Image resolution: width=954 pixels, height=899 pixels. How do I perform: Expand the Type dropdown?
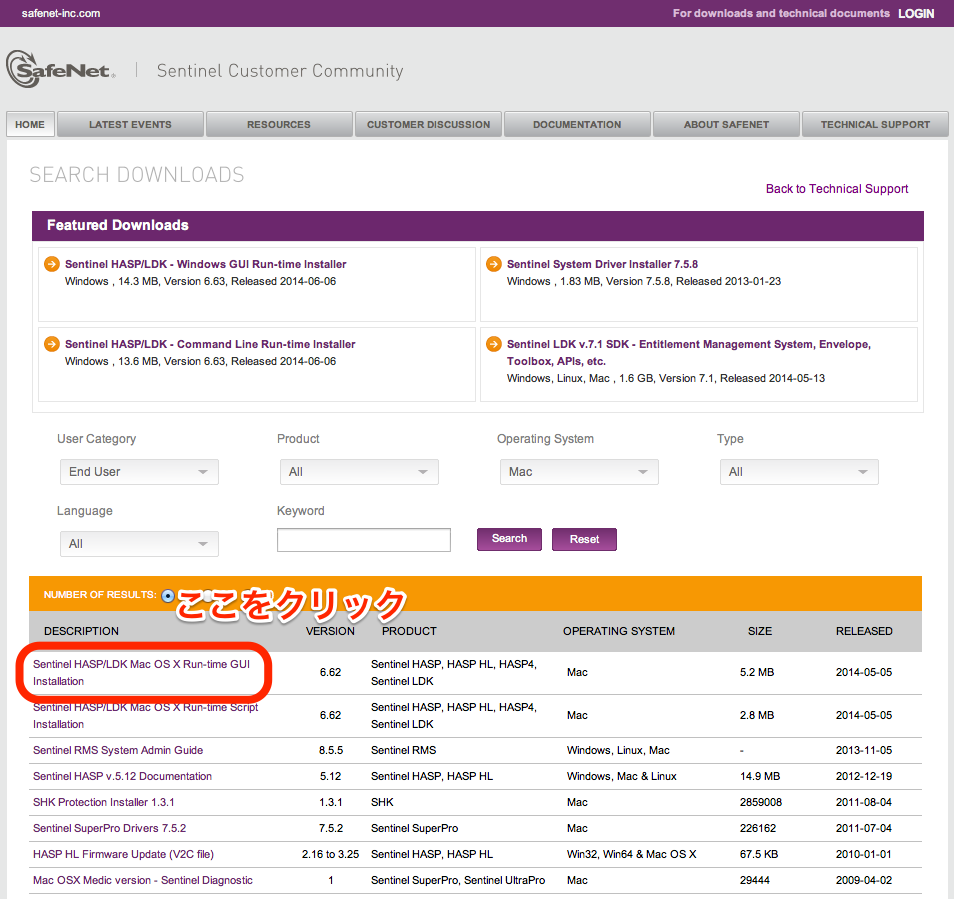click(799, 472)
